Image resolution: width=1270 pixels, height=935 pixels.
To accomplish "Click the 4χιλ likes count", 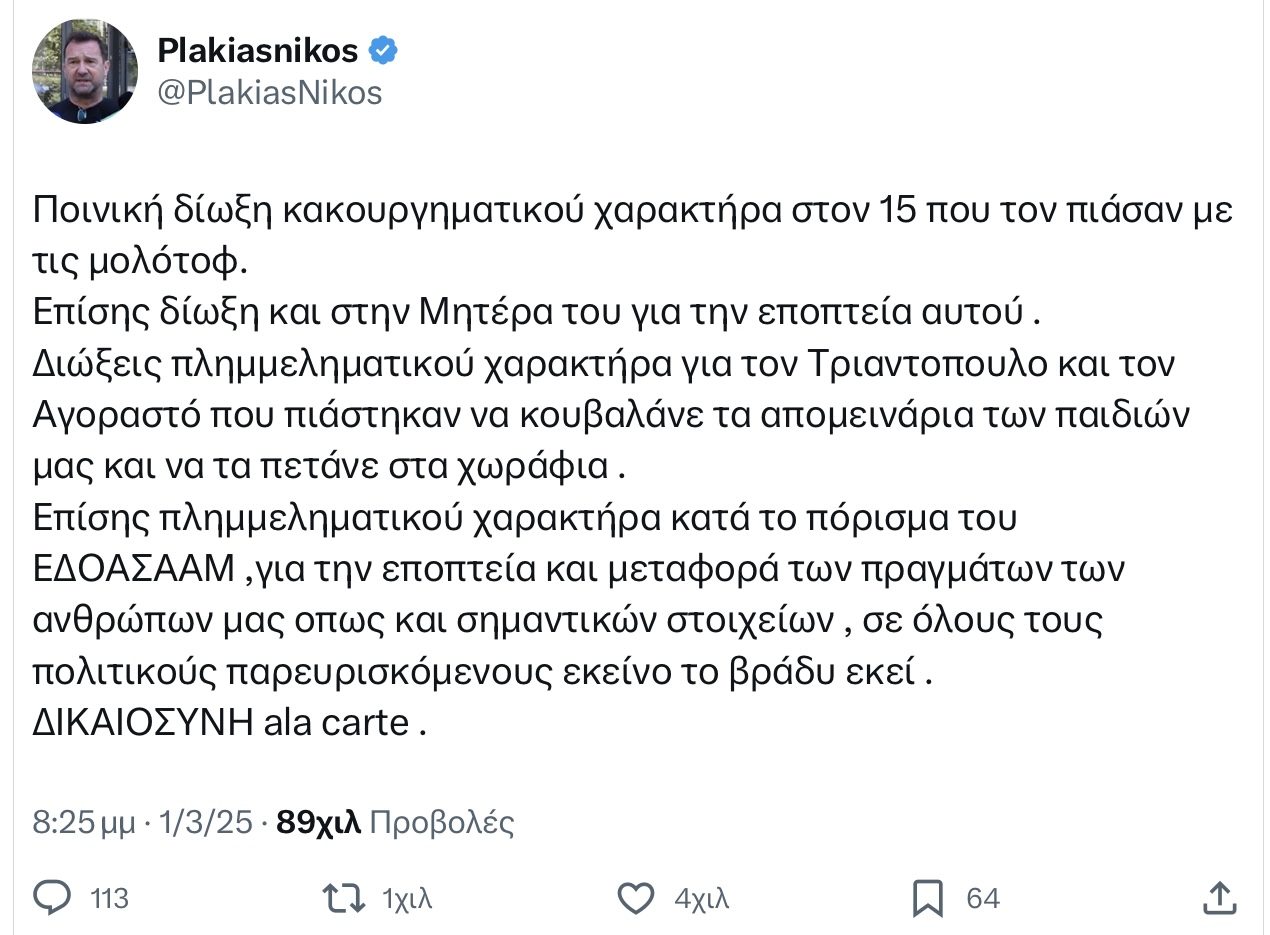I will click(x=702, y=899).
